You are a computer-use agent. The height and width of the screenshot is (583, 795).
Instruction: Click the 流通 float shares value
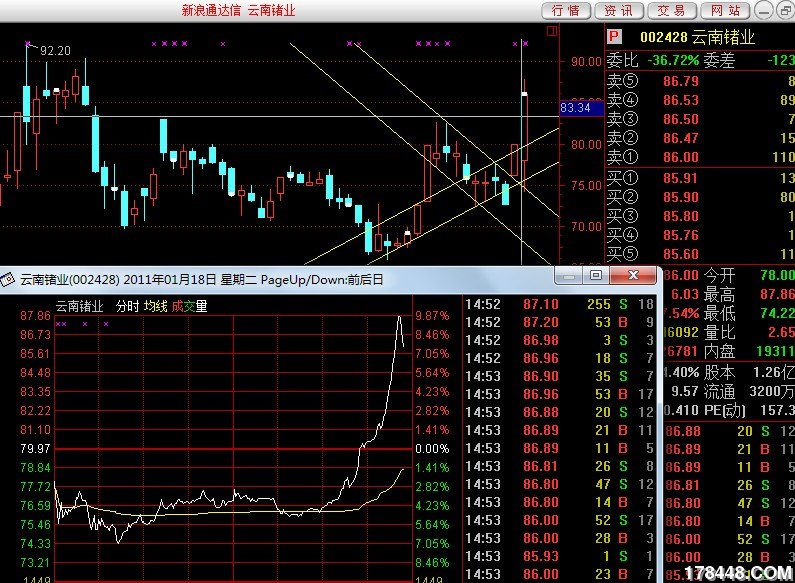(772, 391)
